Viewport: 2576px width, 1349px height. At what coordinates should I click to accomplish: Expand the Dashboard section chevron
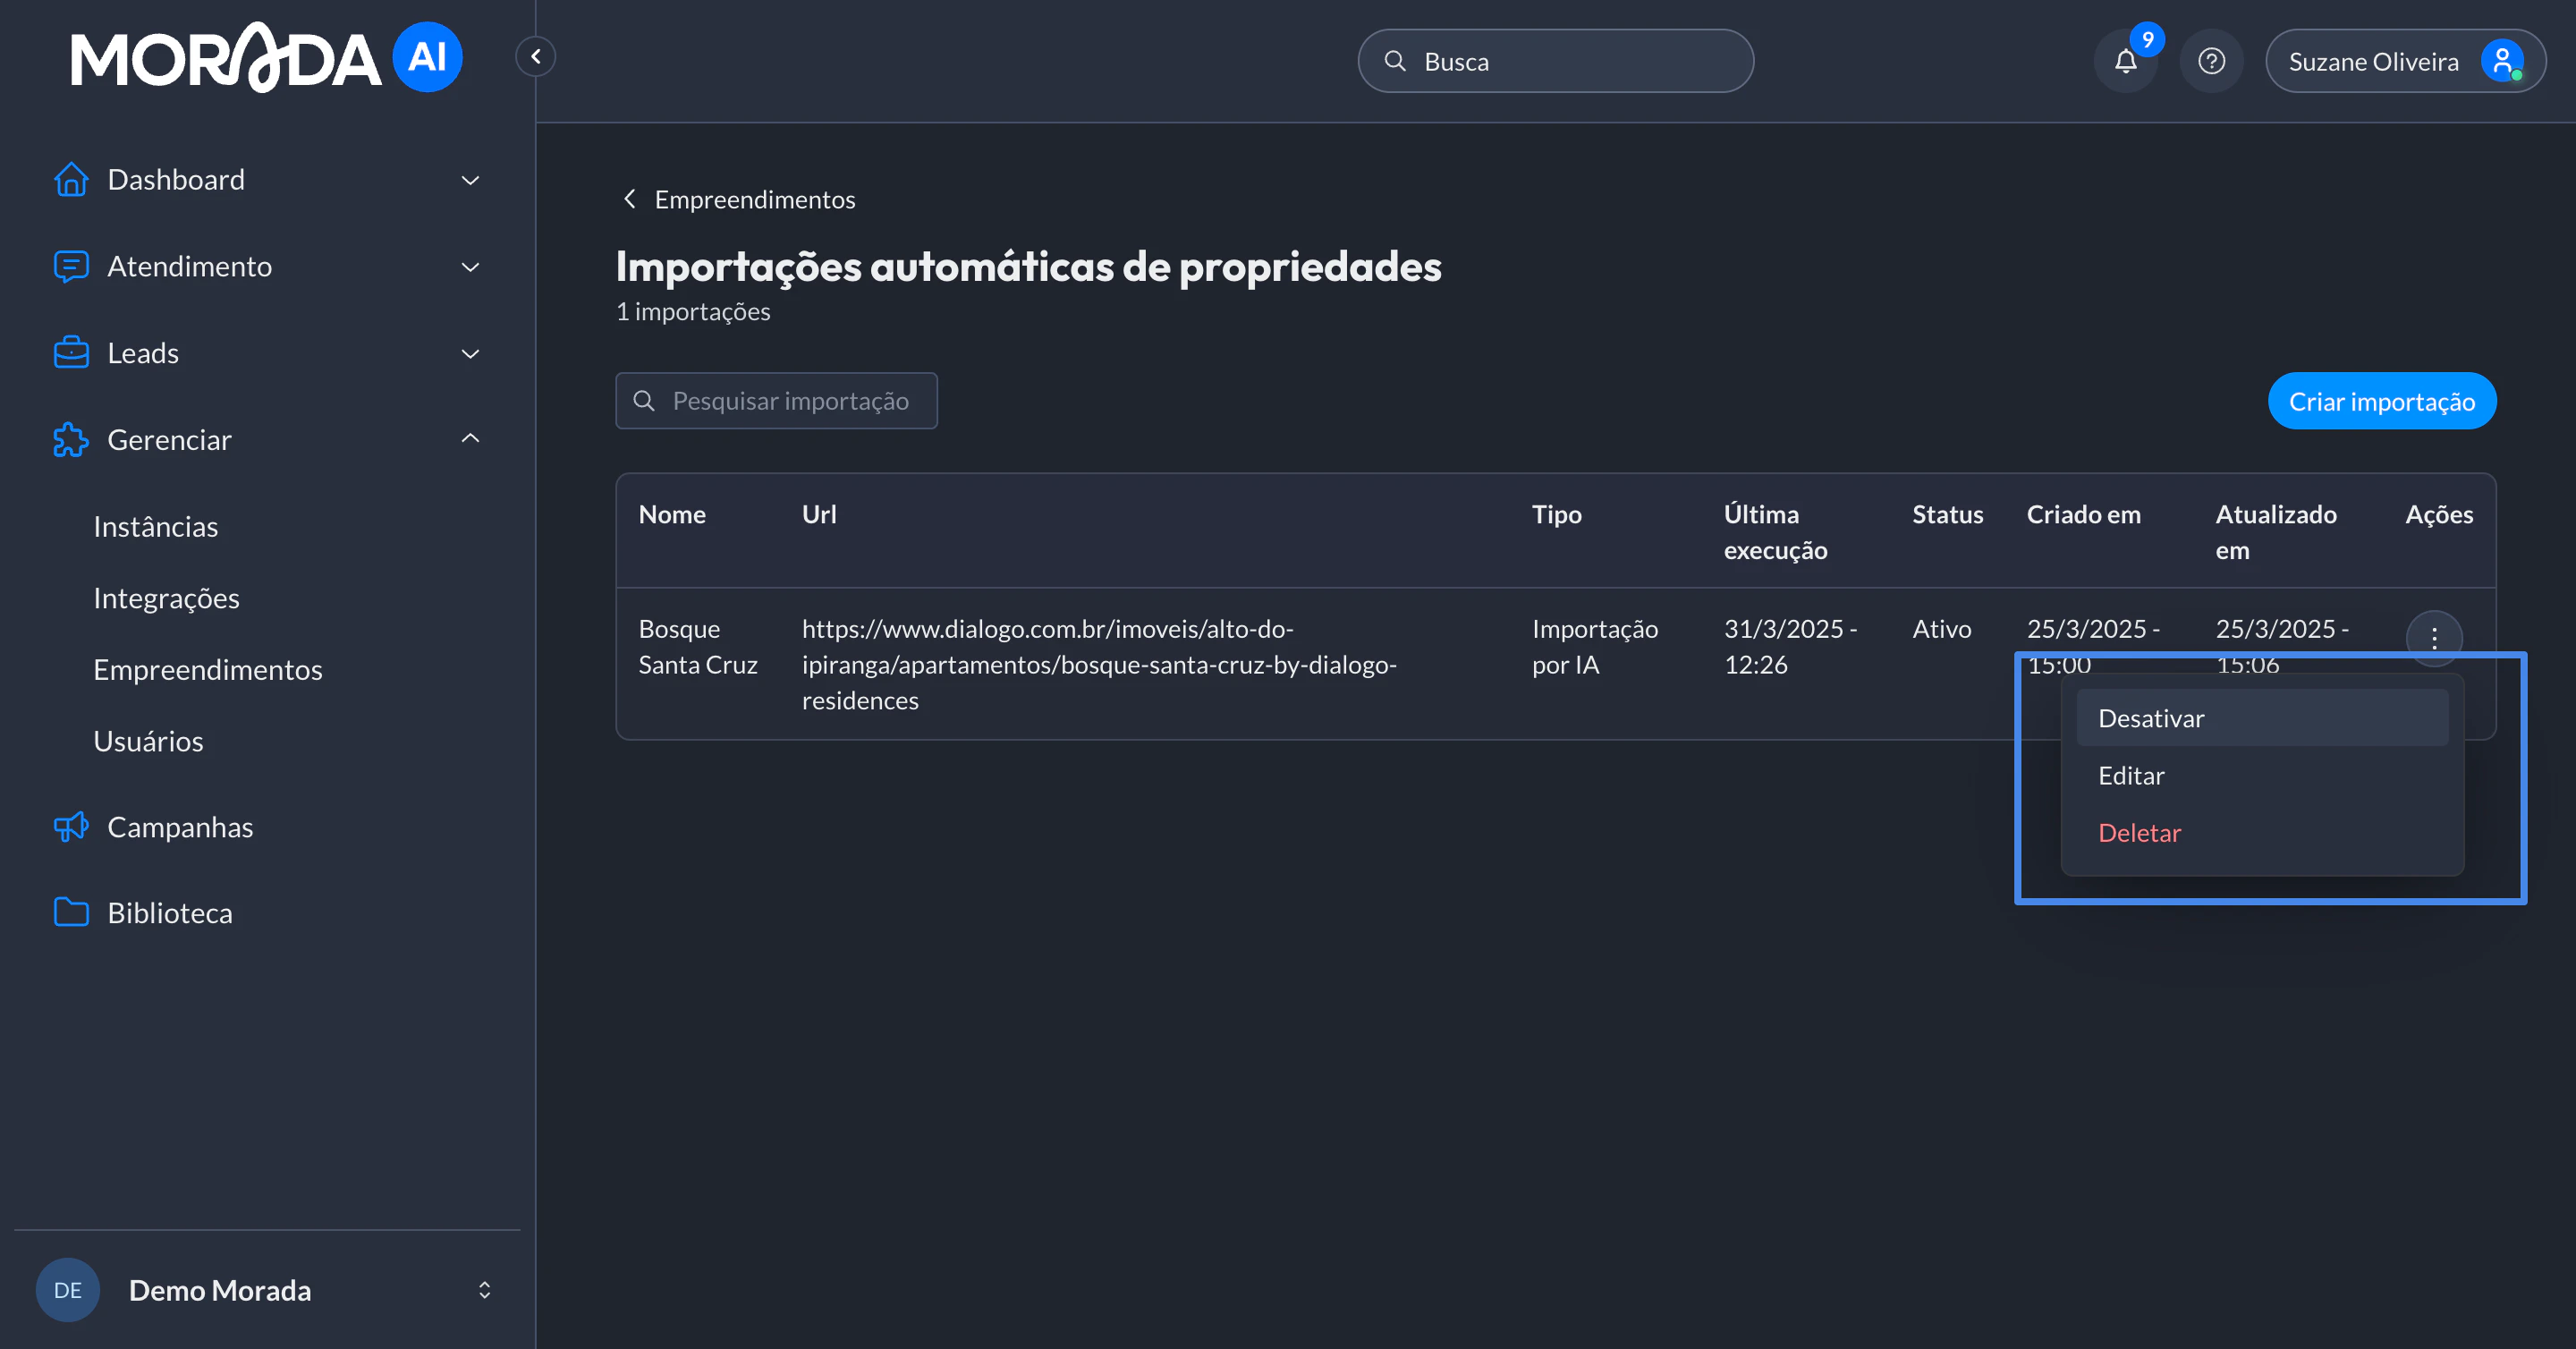point(470,180)
